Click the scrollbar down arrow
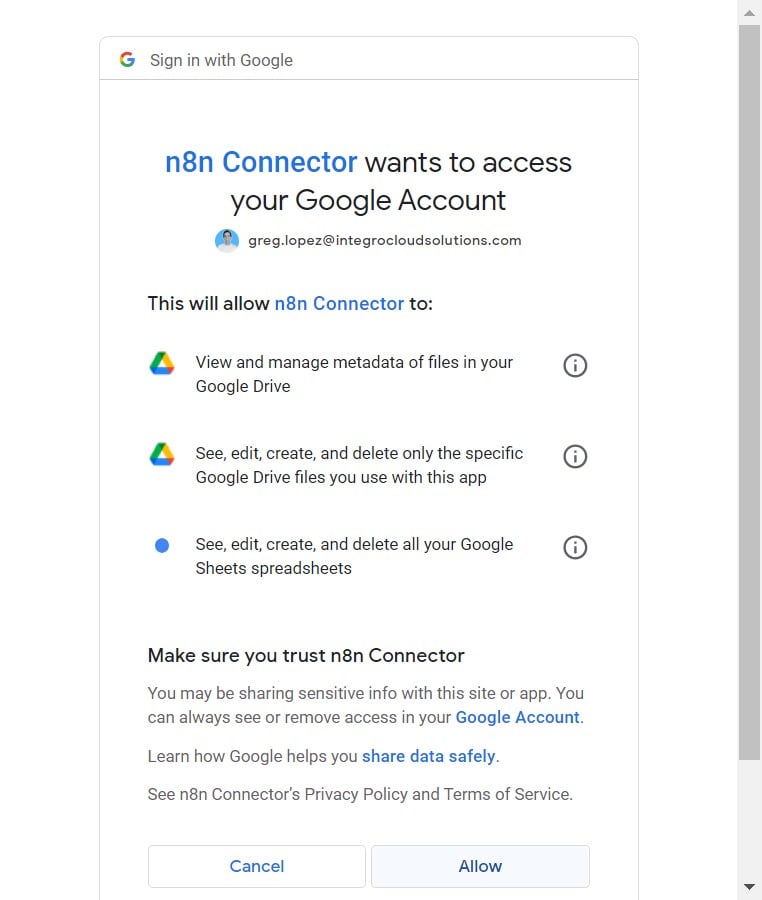The width and height of the screenshot is (762, 900). [x=750, y=886]
